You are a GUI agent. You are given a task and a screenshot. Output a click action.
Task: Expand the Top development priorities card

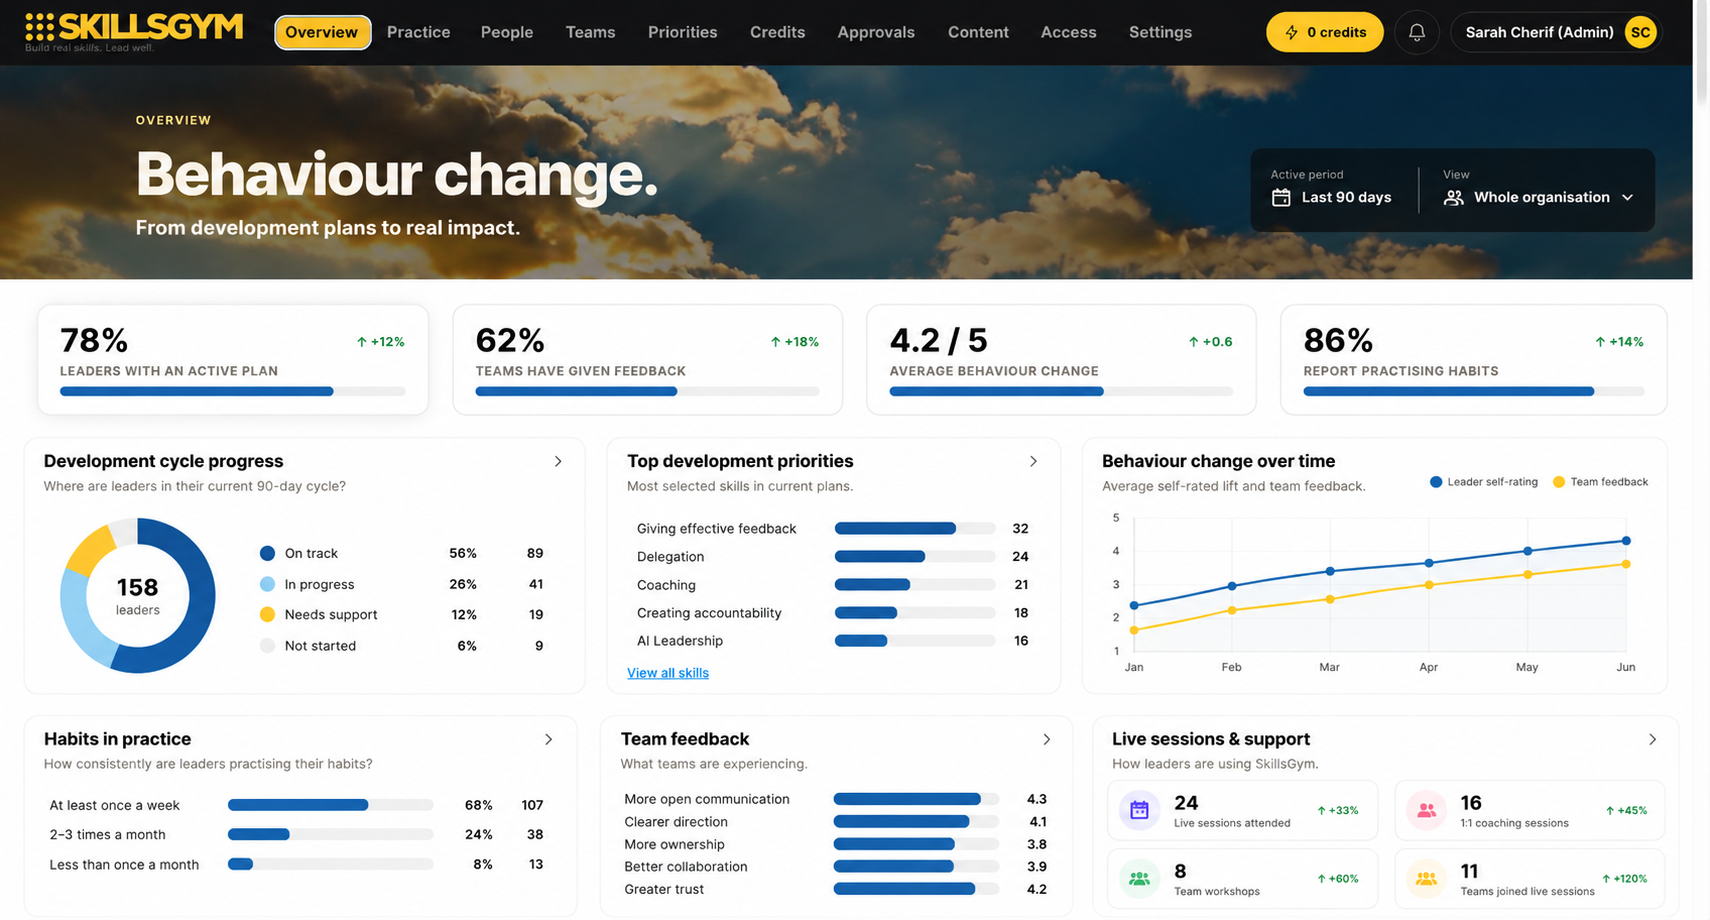pos(1033,461)
